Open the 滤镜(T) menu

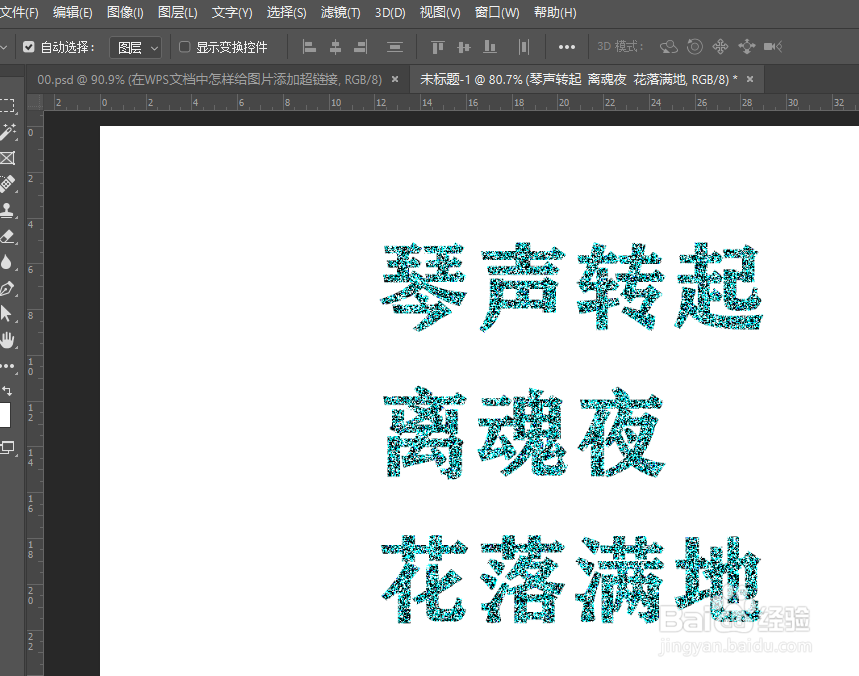coord(340,12)
